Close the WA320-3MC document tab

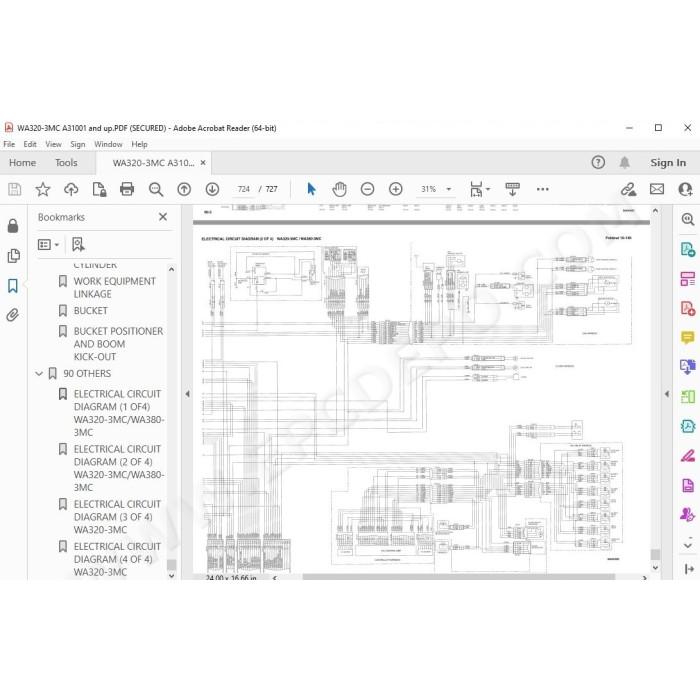pyautogui.click(x=203, y=162)
